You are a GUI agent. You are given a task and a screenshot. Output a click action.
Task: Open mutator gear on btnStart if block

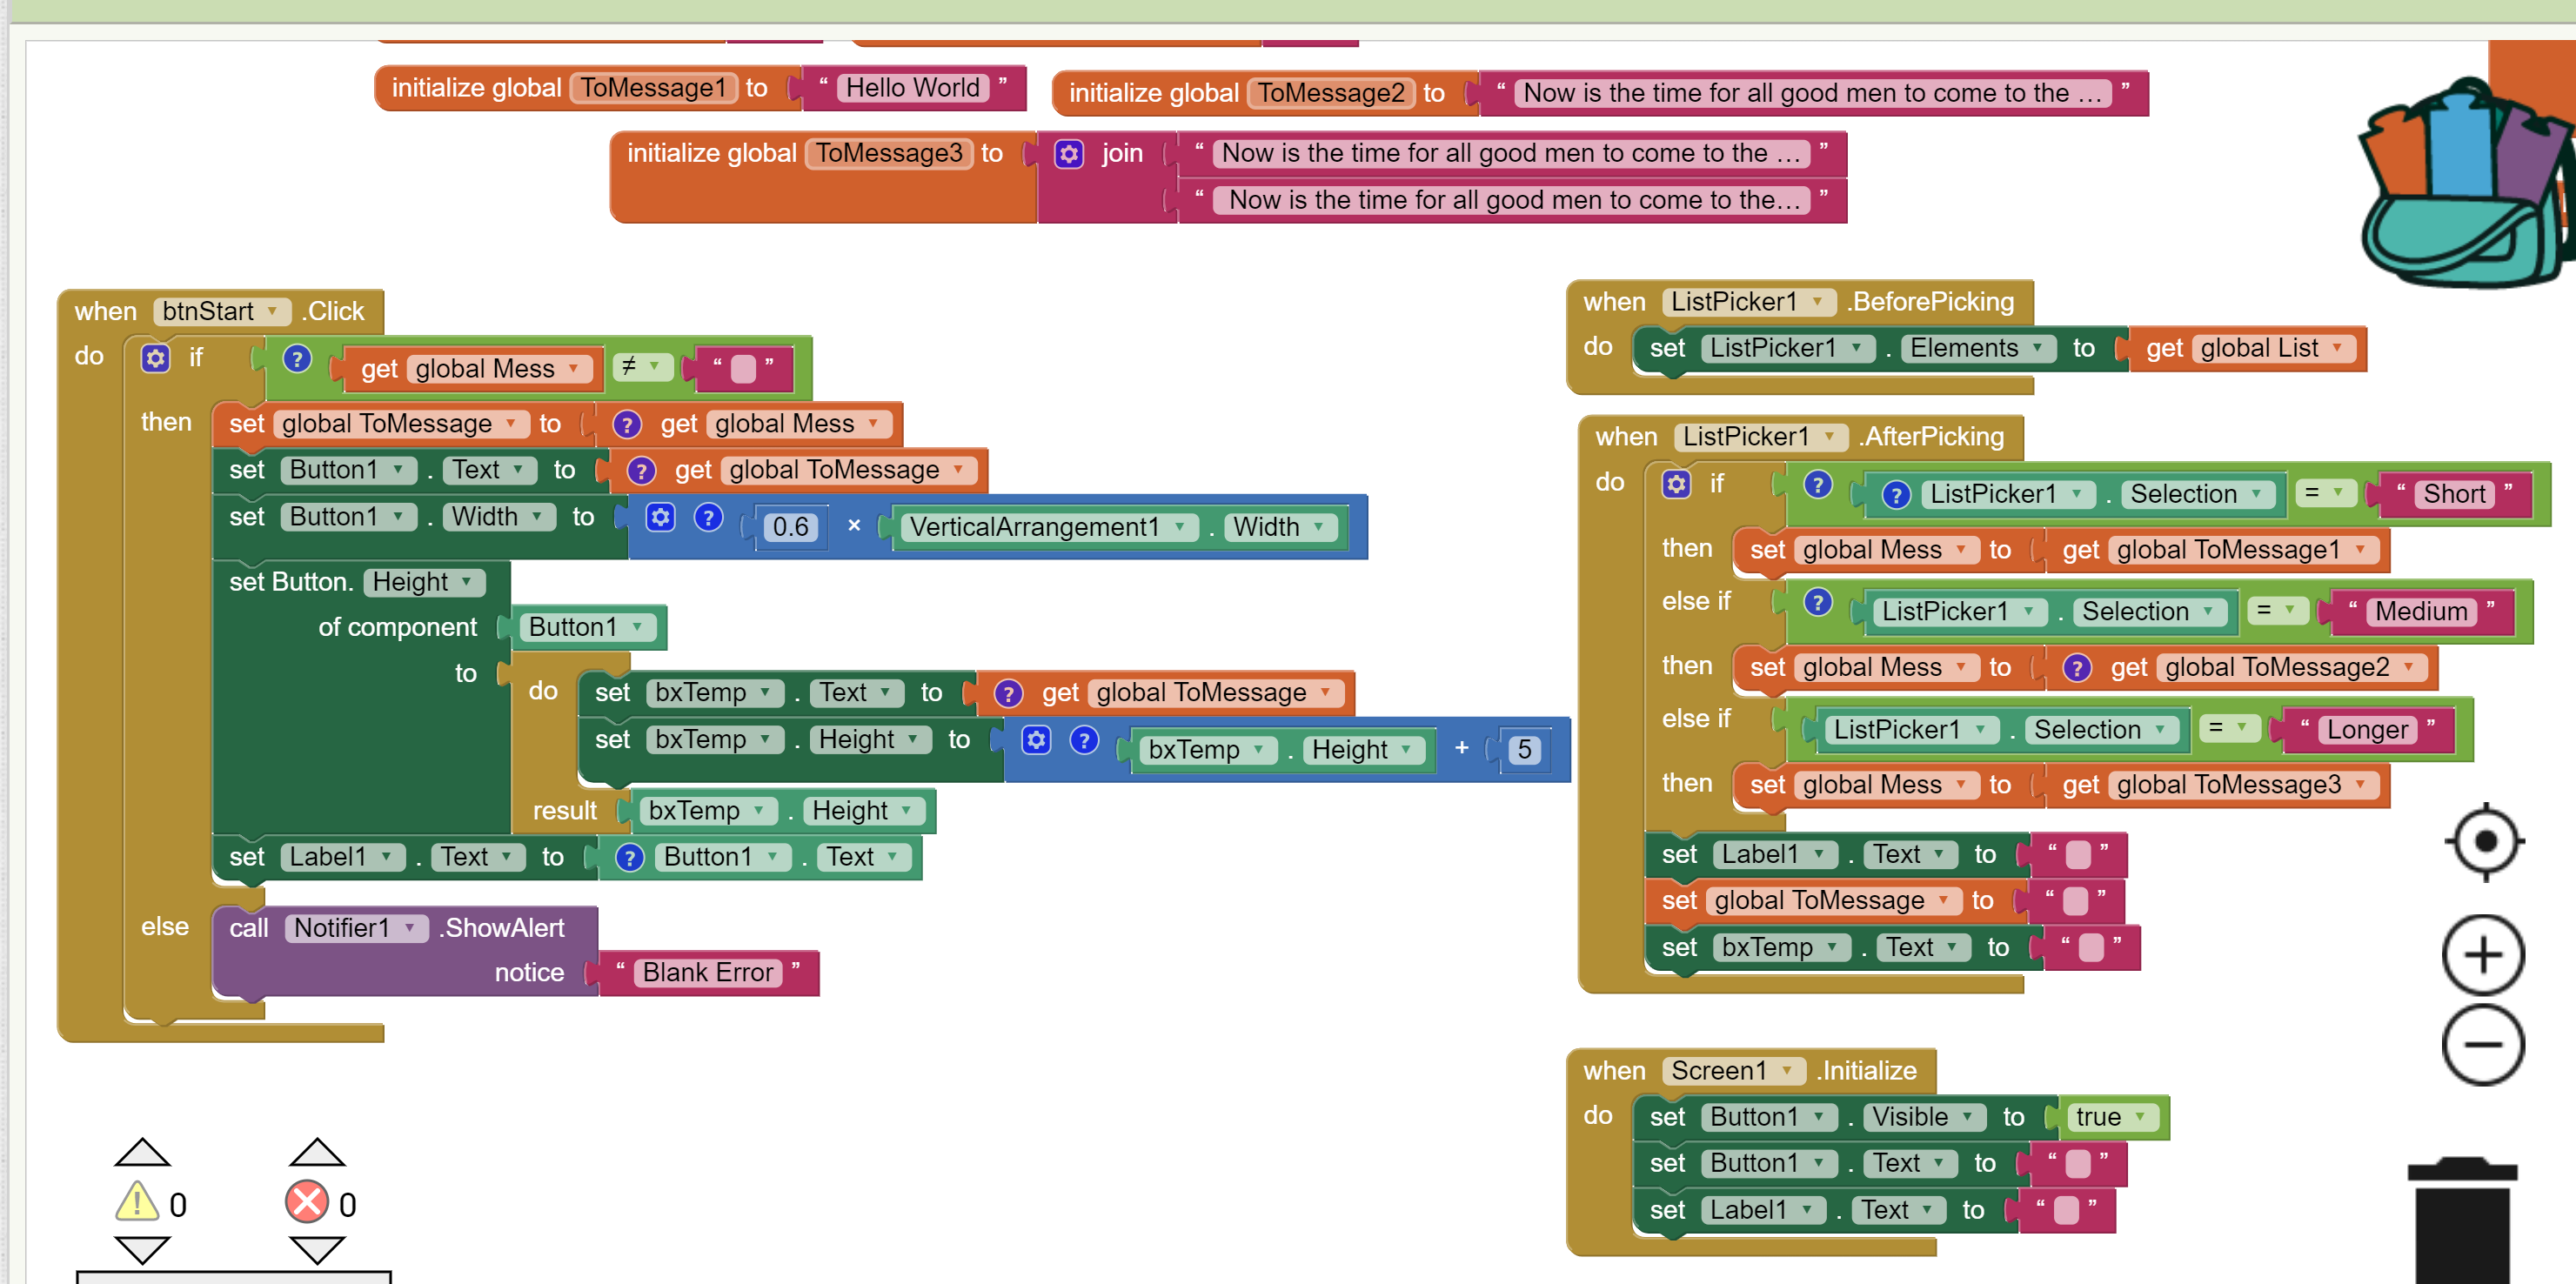pyautogui.click(x=155, y=358)
